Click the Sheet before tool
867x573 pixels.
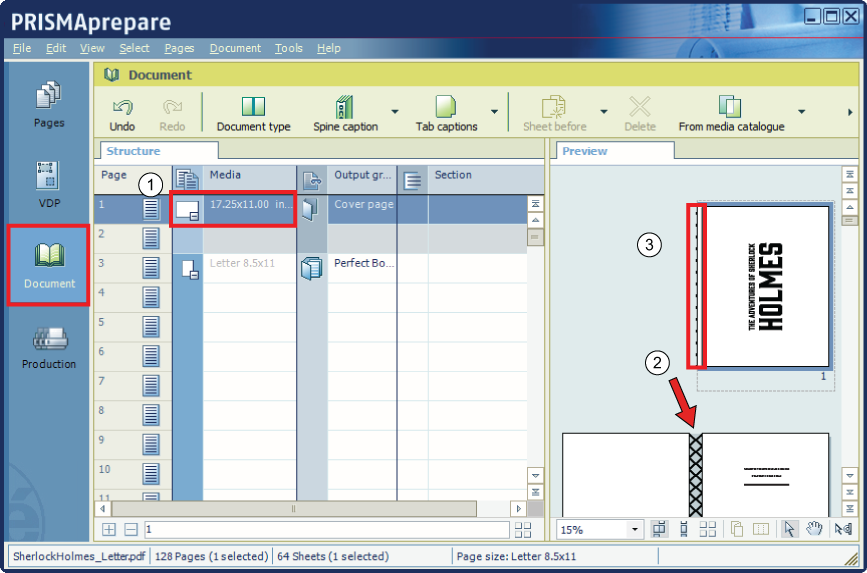pos(555,114)
